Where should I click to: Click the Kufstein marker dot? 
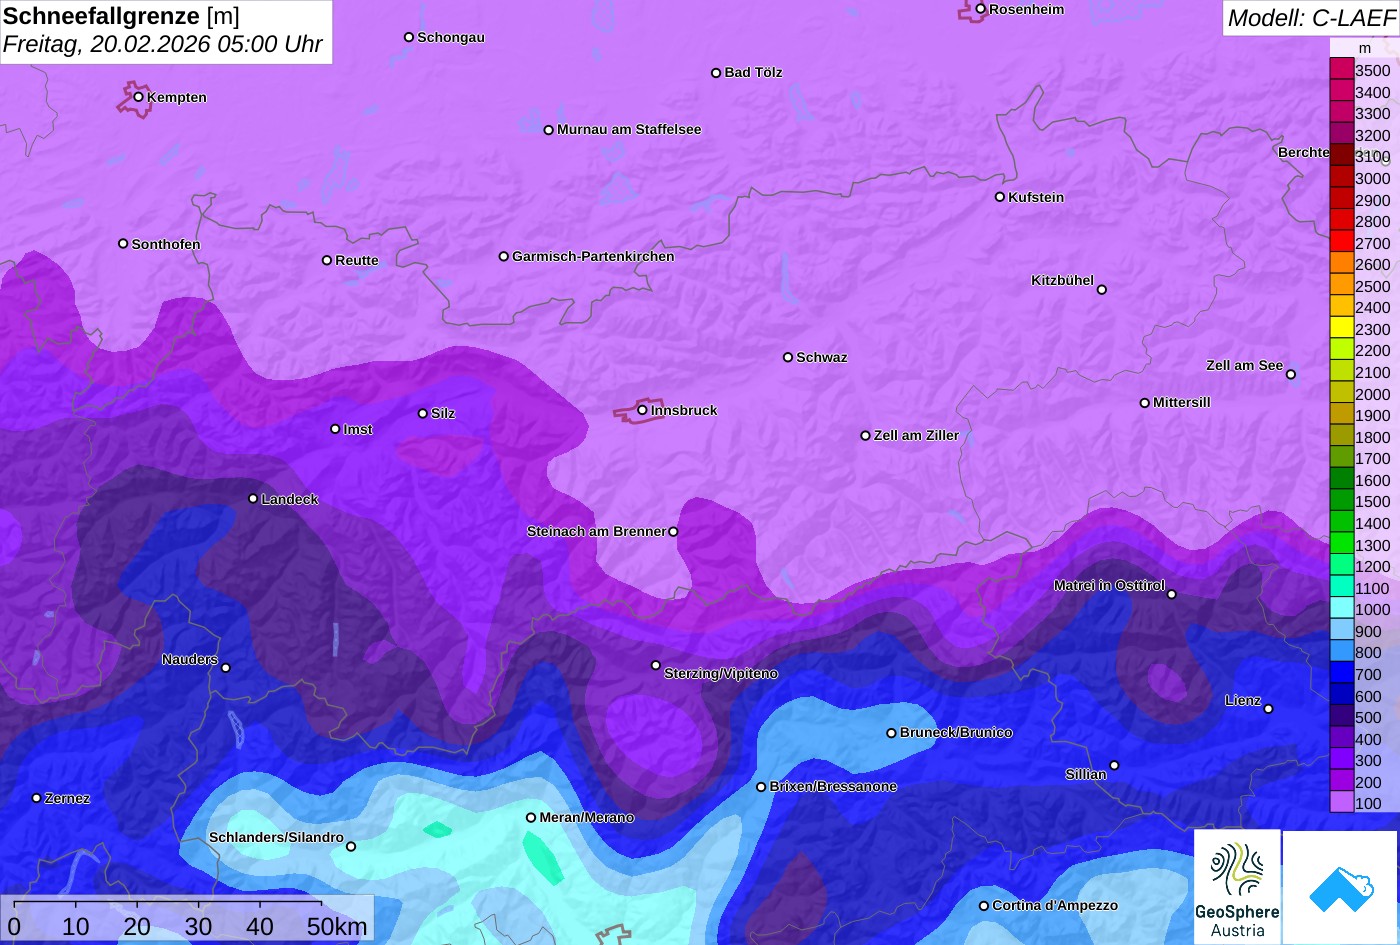click(1000, 197)
